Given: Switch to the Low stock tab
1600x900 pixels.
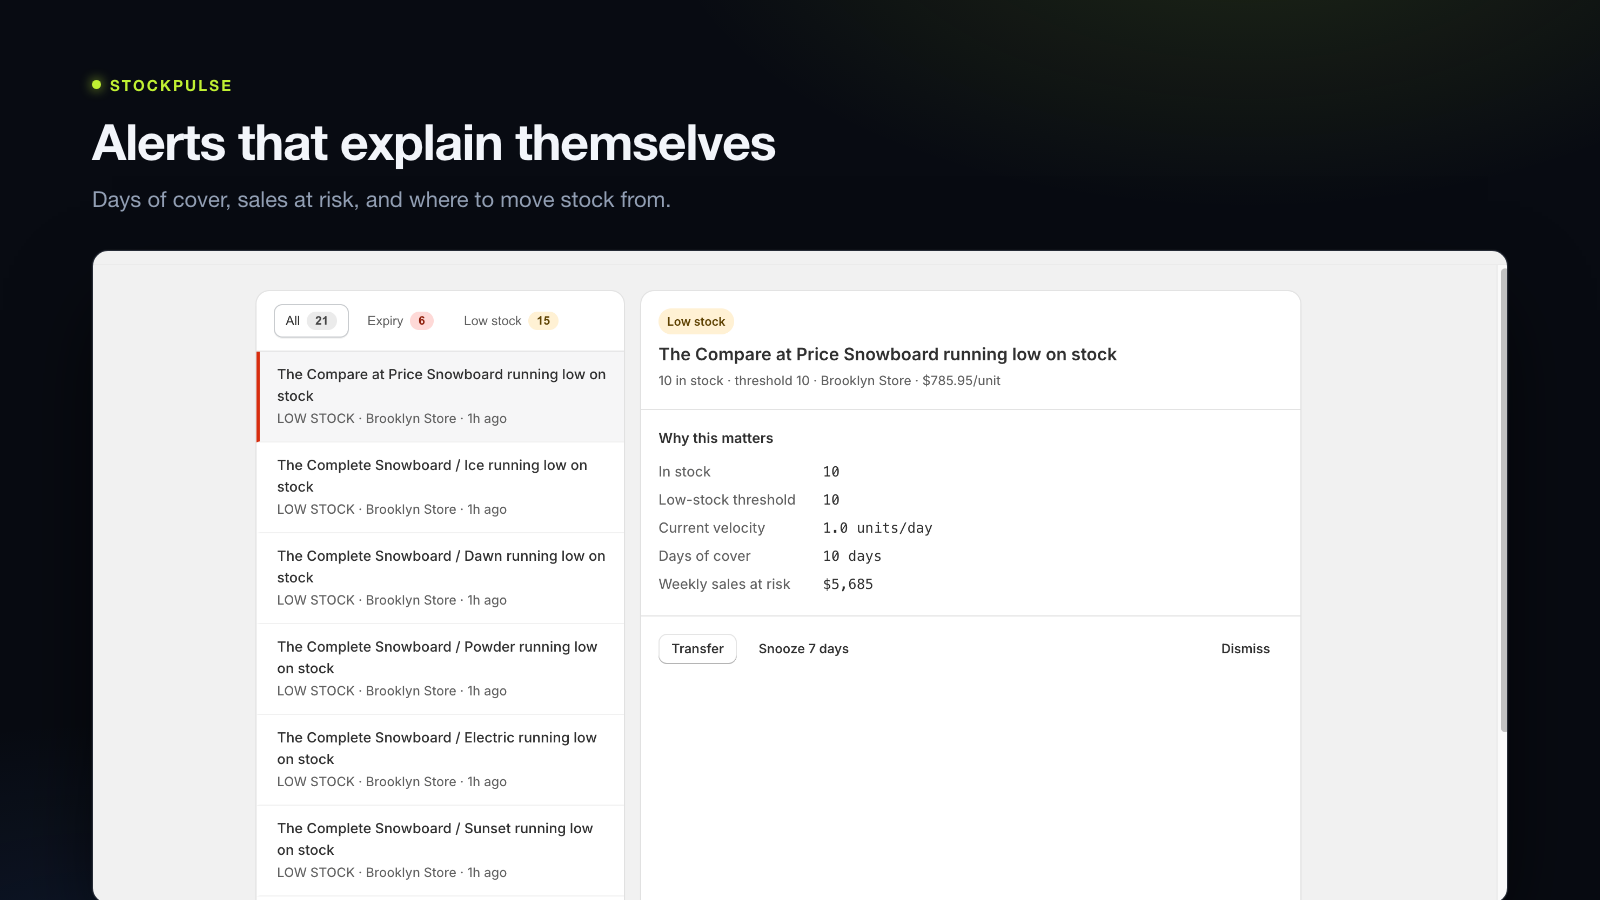Looking at the screenshot, I should [510, 321].
